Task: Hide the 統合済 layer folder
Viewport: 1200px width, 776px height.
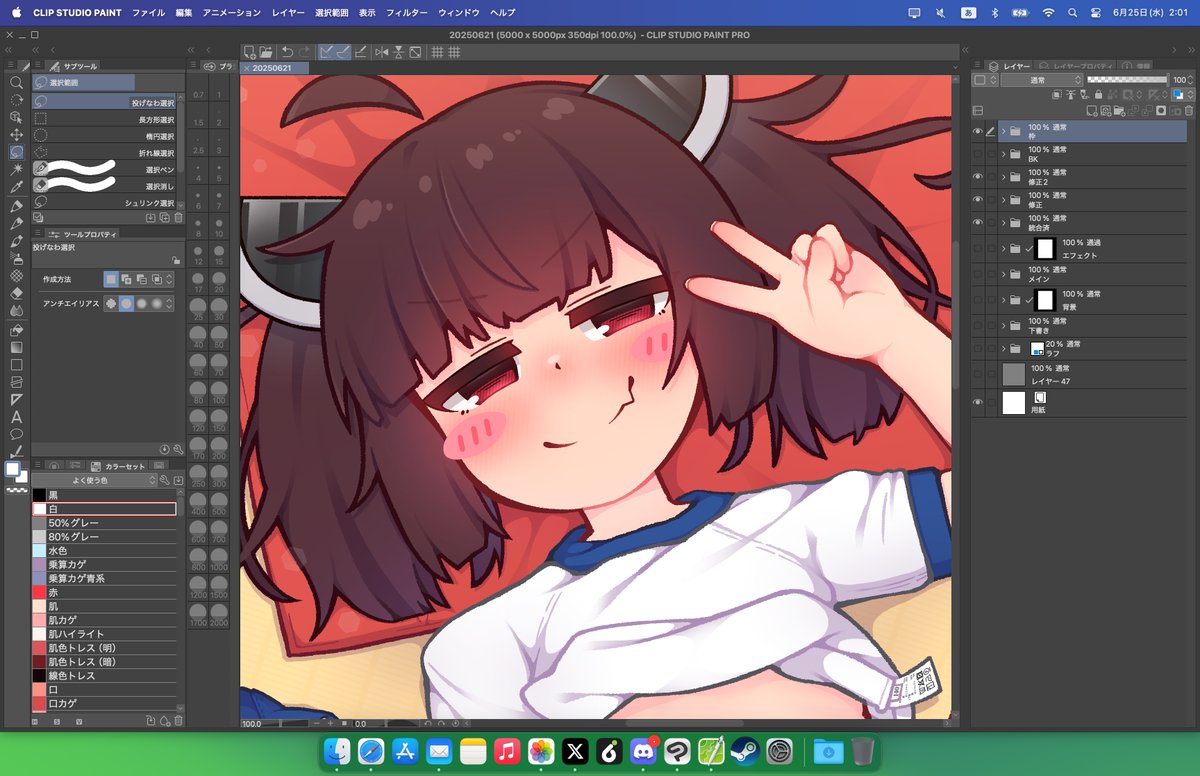Action: point(978,222)
